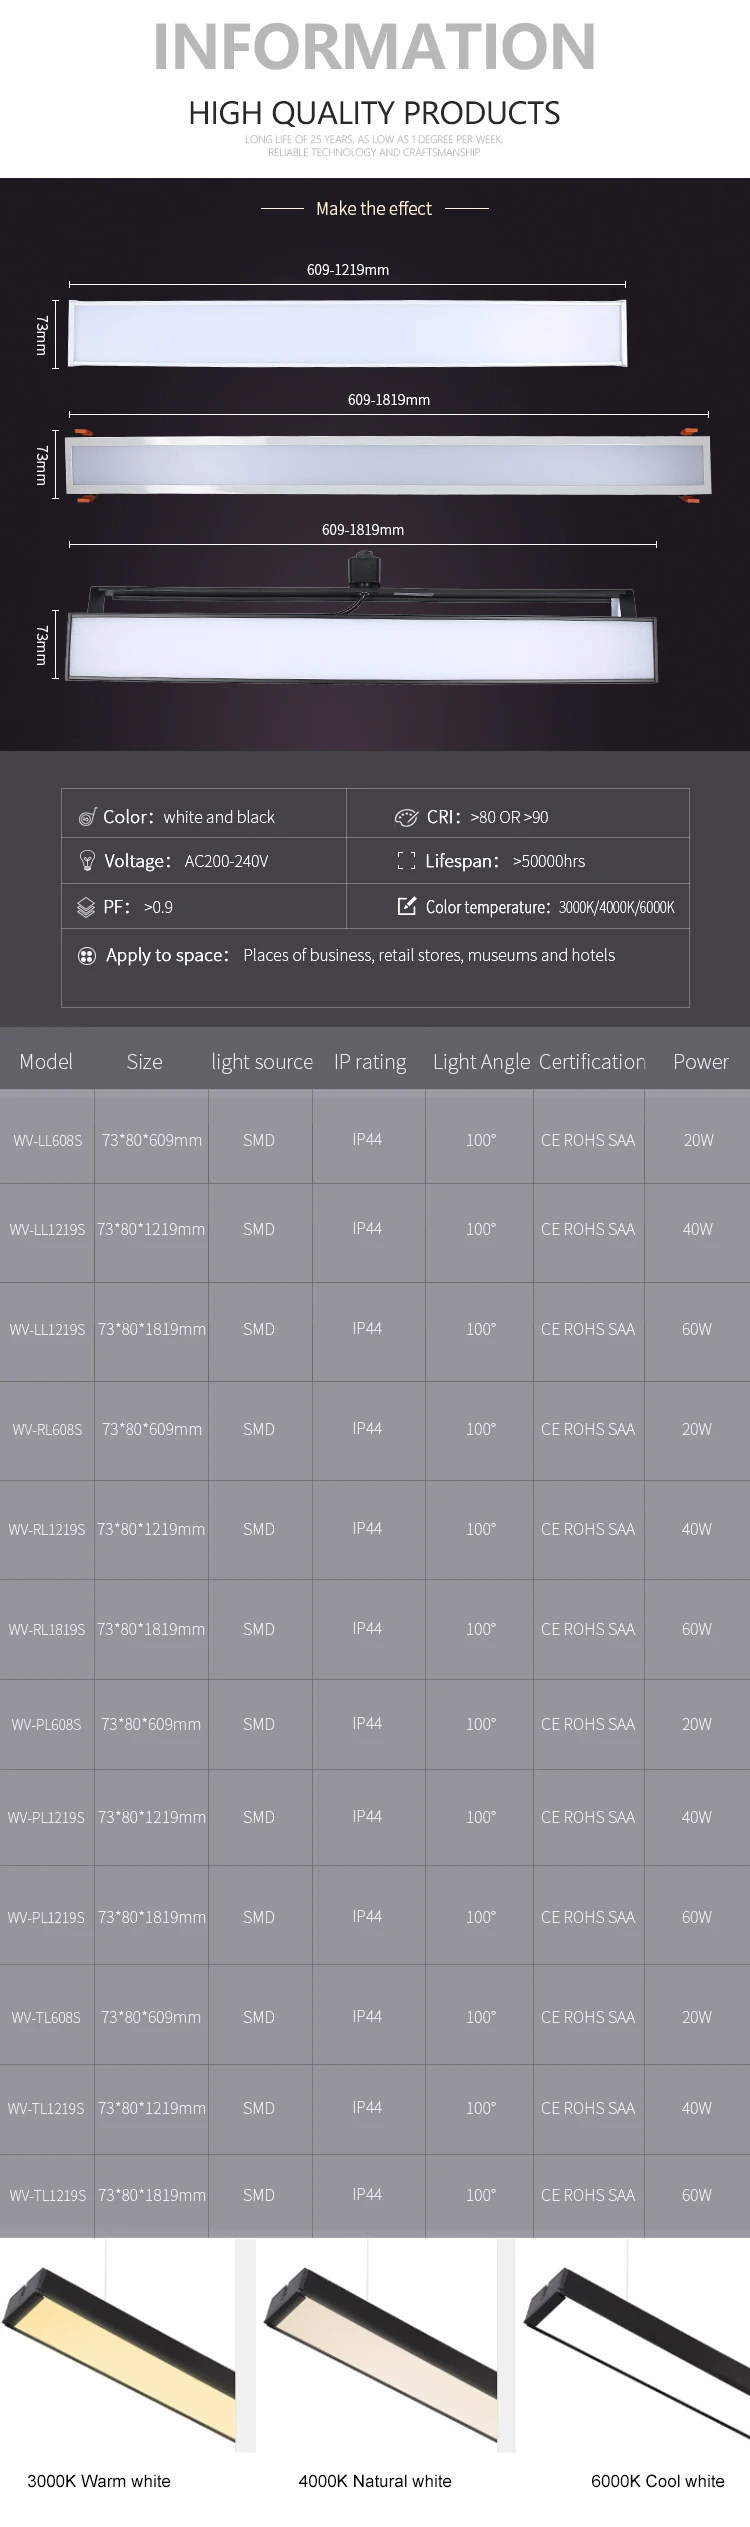750x2527 pixels.
Task: Click the HIGH QUALITY PRODUCTS heading
Action: pos(374,113)
